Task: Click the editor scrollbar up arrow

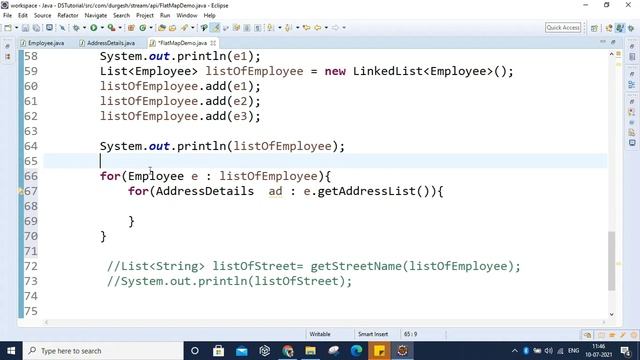Action: (611, 54)
